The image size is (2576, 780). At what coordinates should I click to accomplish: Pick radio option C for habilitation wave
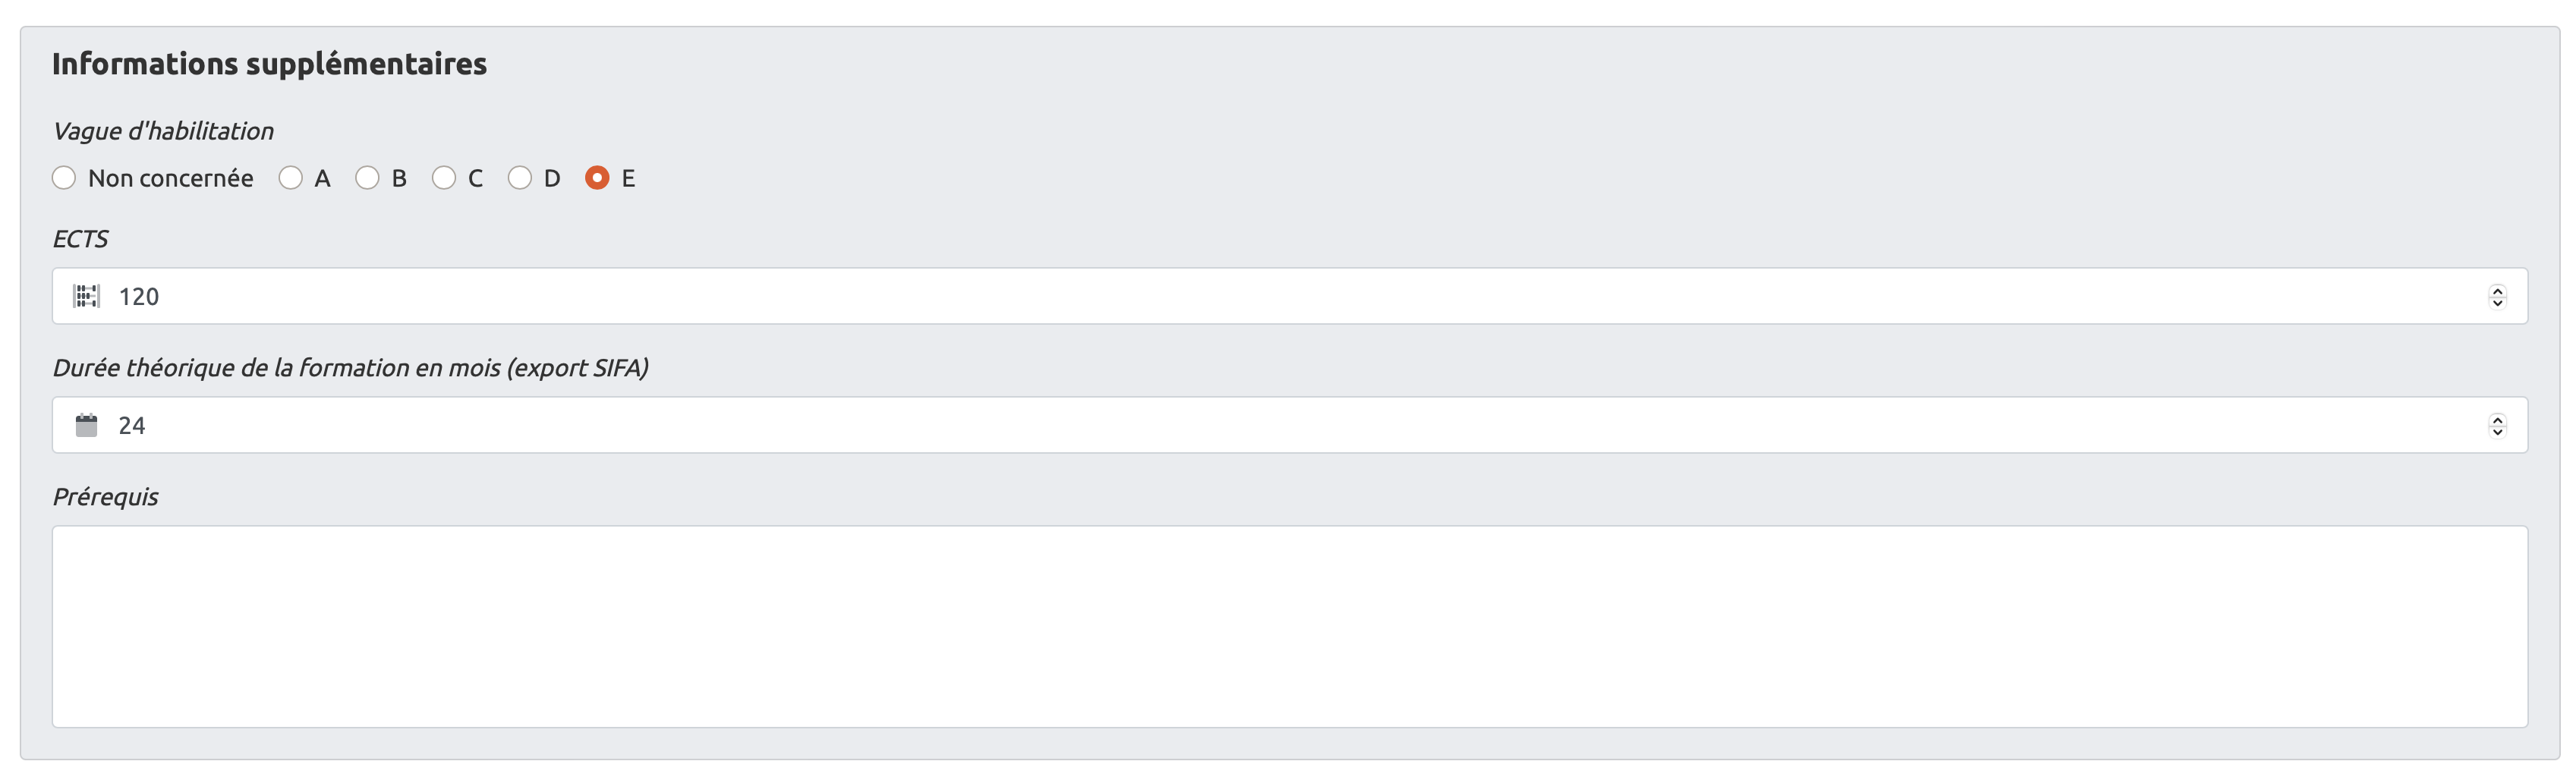tap(444, 178)
